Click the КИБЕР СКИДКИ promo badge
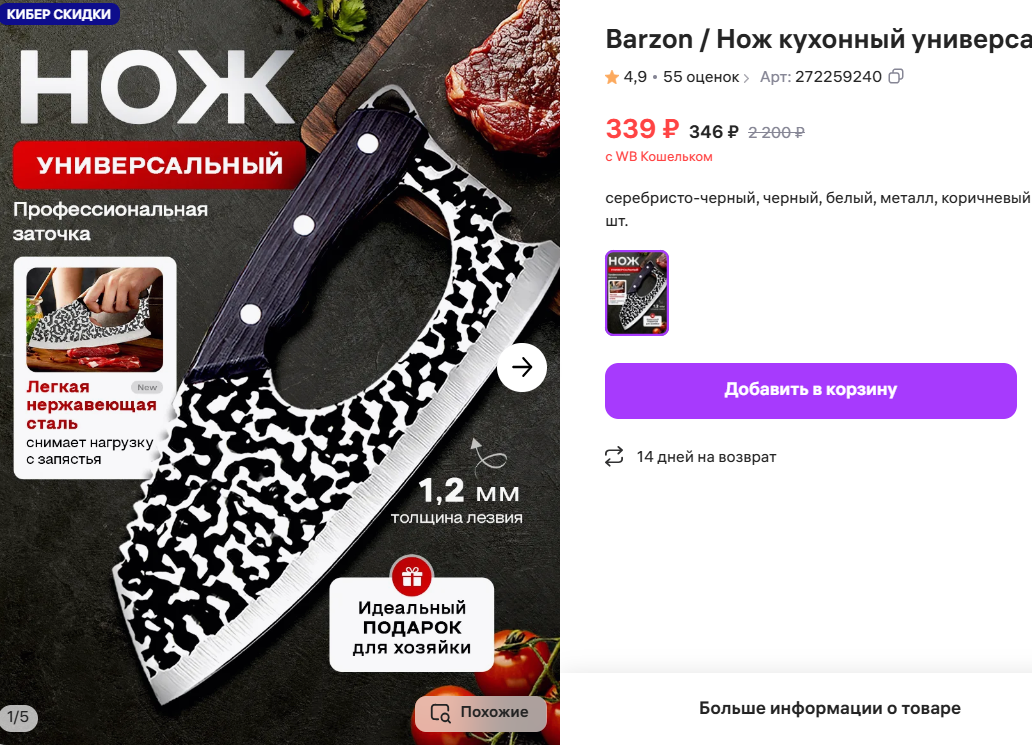This screenshot has height=745, width=1032. coord(59,13)
